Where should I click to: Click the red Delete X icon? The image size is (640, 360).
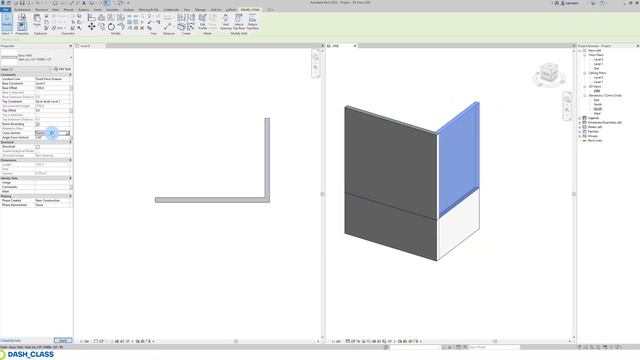click(142, 28)
